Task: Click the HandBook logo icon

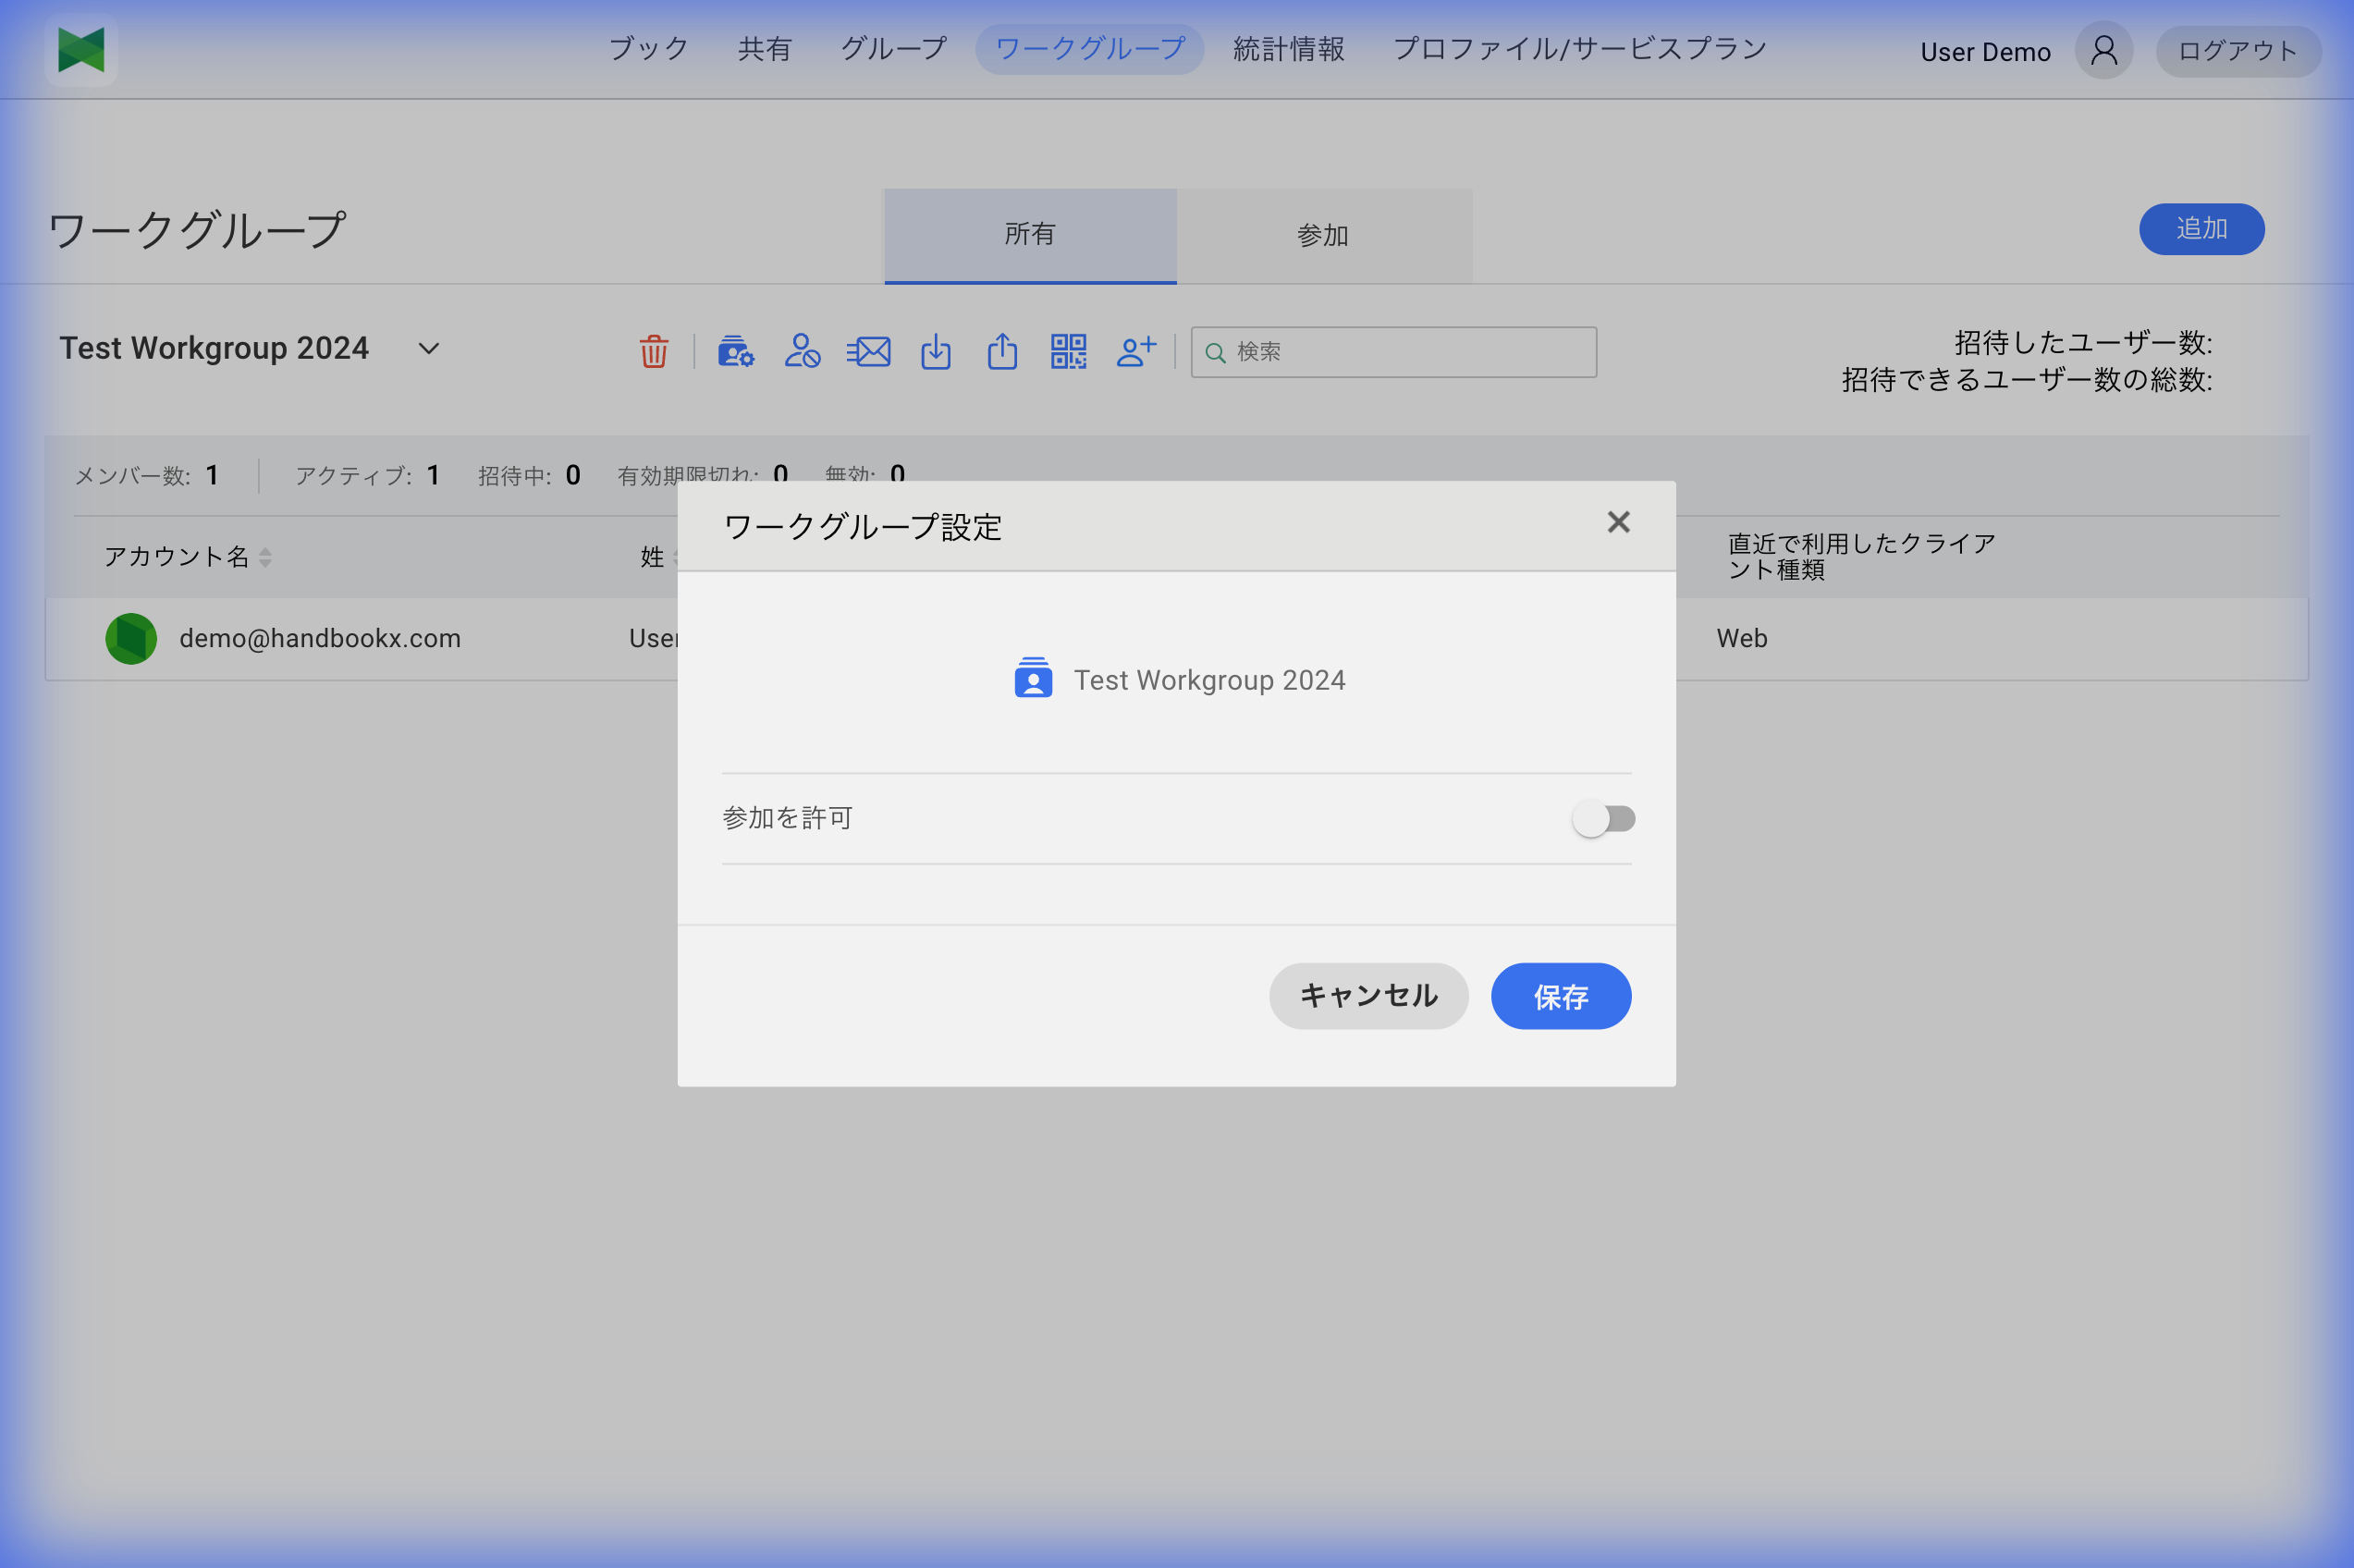Action: coord(80,50)
